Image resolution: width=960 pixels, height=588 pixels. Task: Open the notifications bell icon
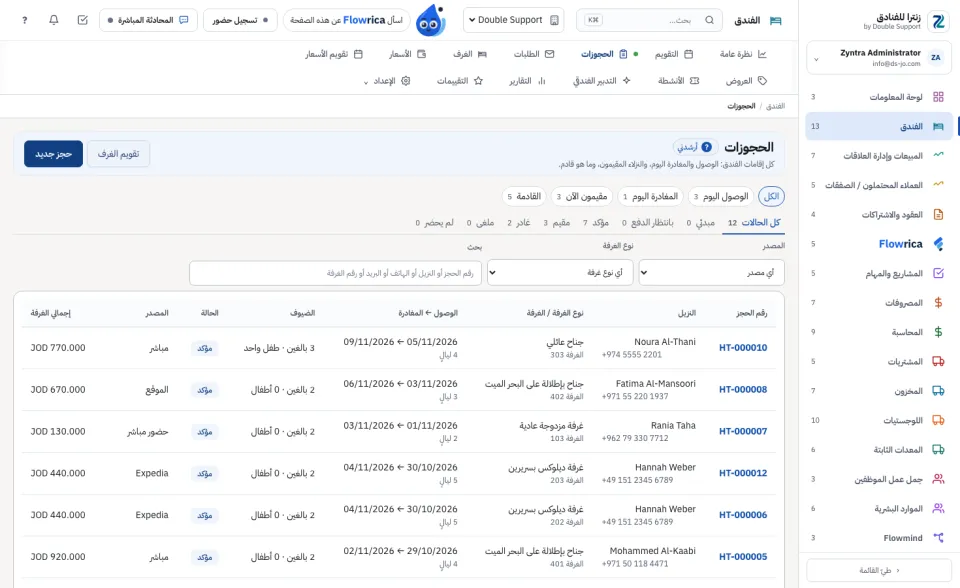(x=54, y=20)
